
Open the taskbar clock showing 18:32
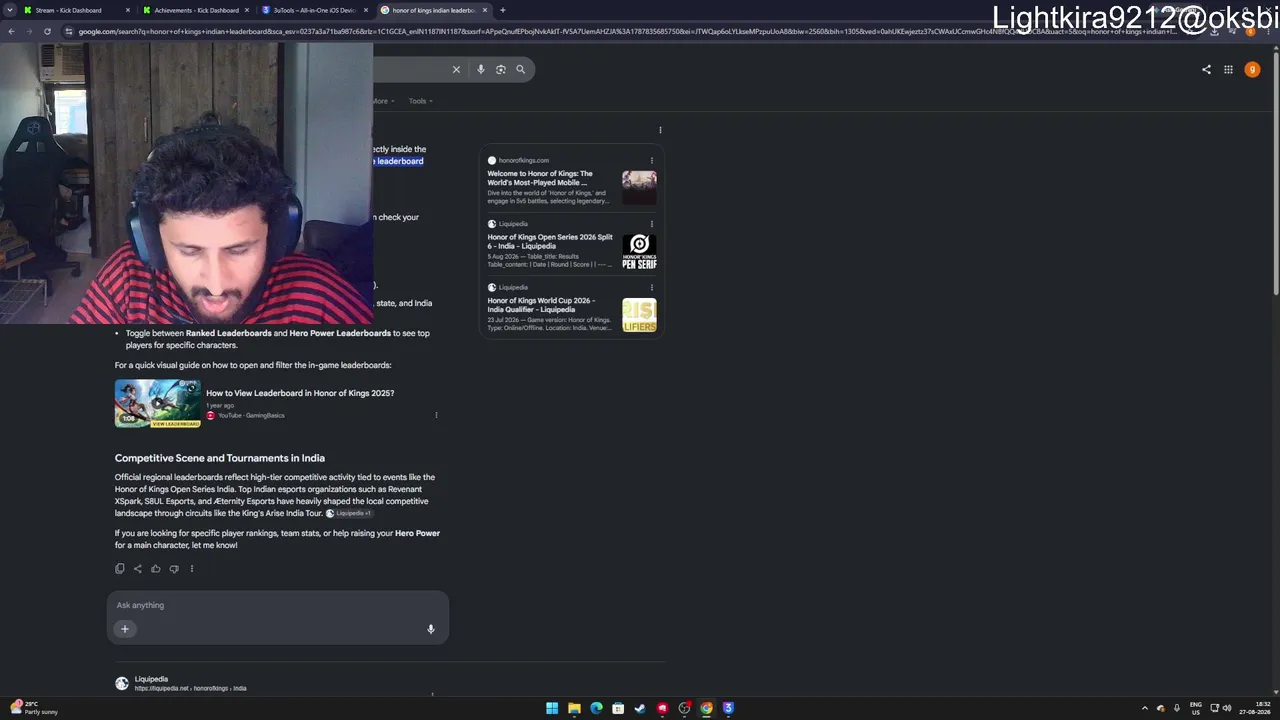click(1254, 708)
